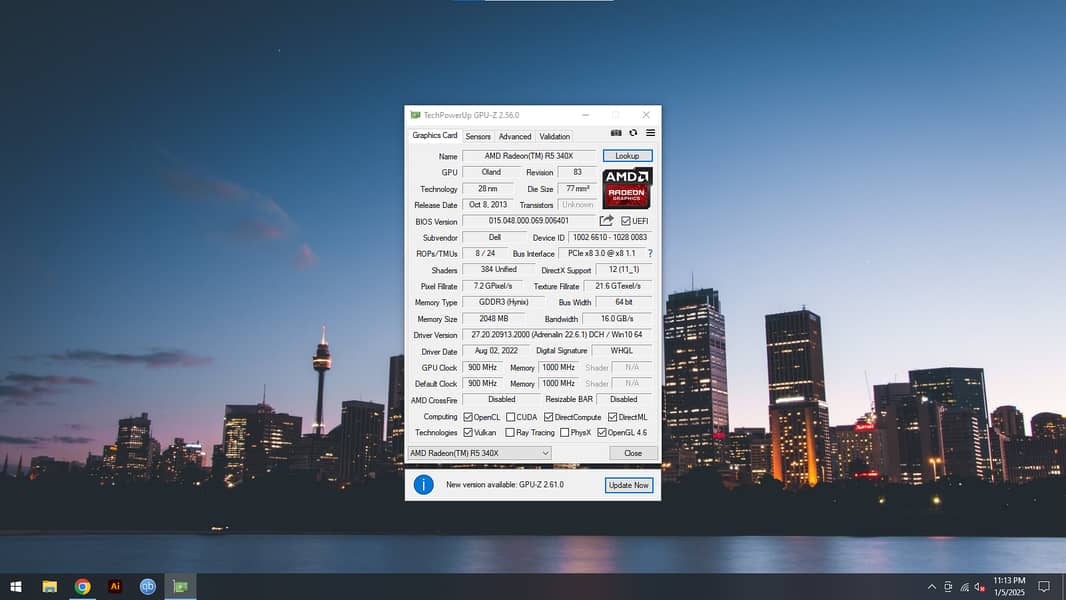Click the Release Date value Oct 8, 2013

click(487, 205)
